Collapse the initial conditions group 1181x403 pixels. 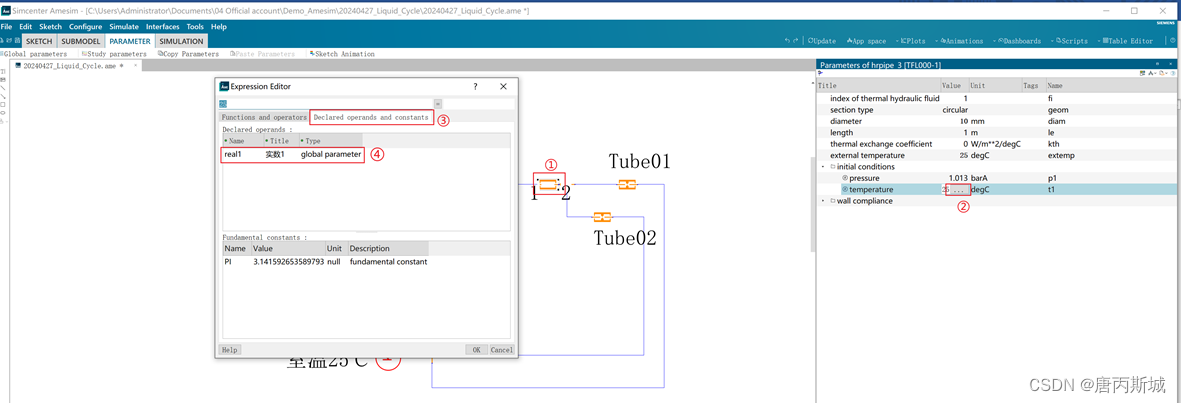coord(823,166)
